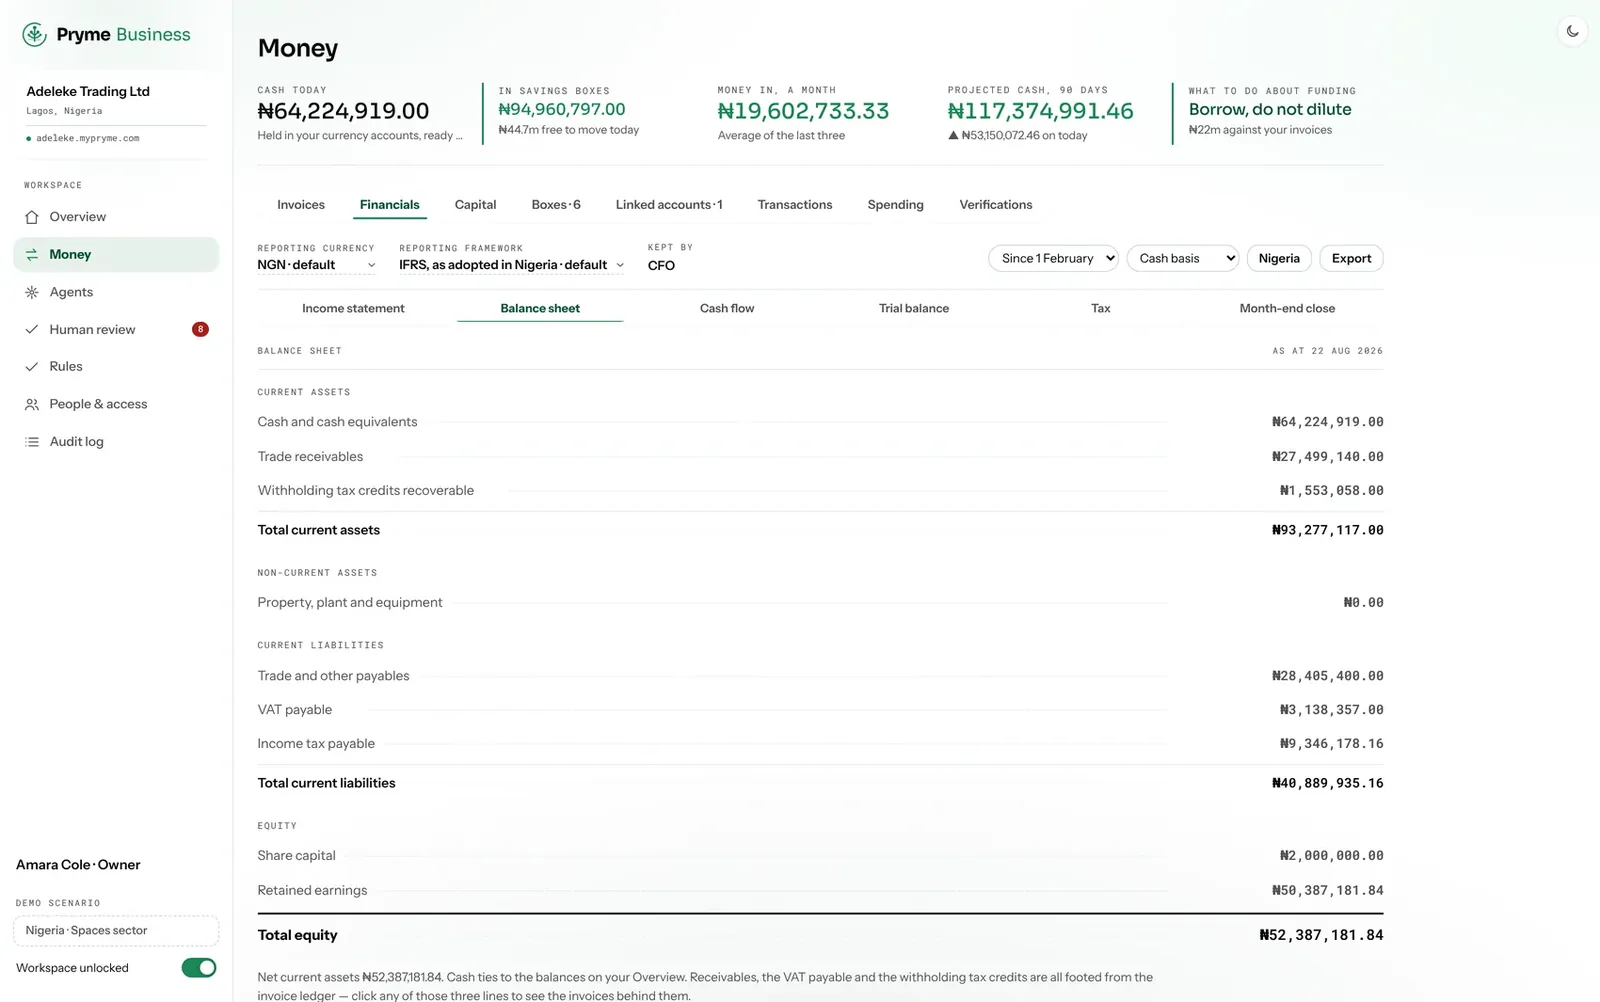Open the Boxes 6 tab

pyautogui.click(x=556, y=205)
